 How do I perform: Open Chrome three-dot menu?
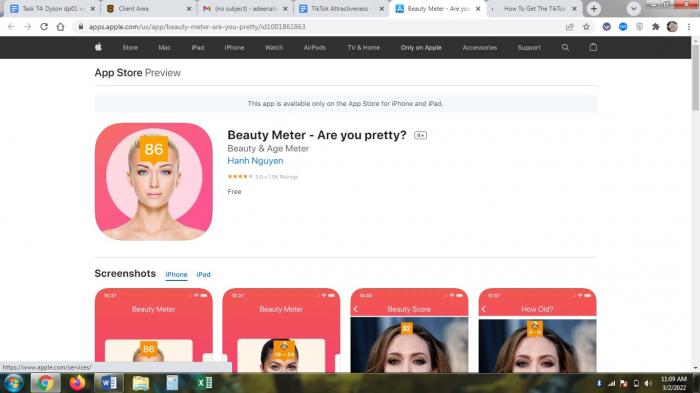pos(689,27)
